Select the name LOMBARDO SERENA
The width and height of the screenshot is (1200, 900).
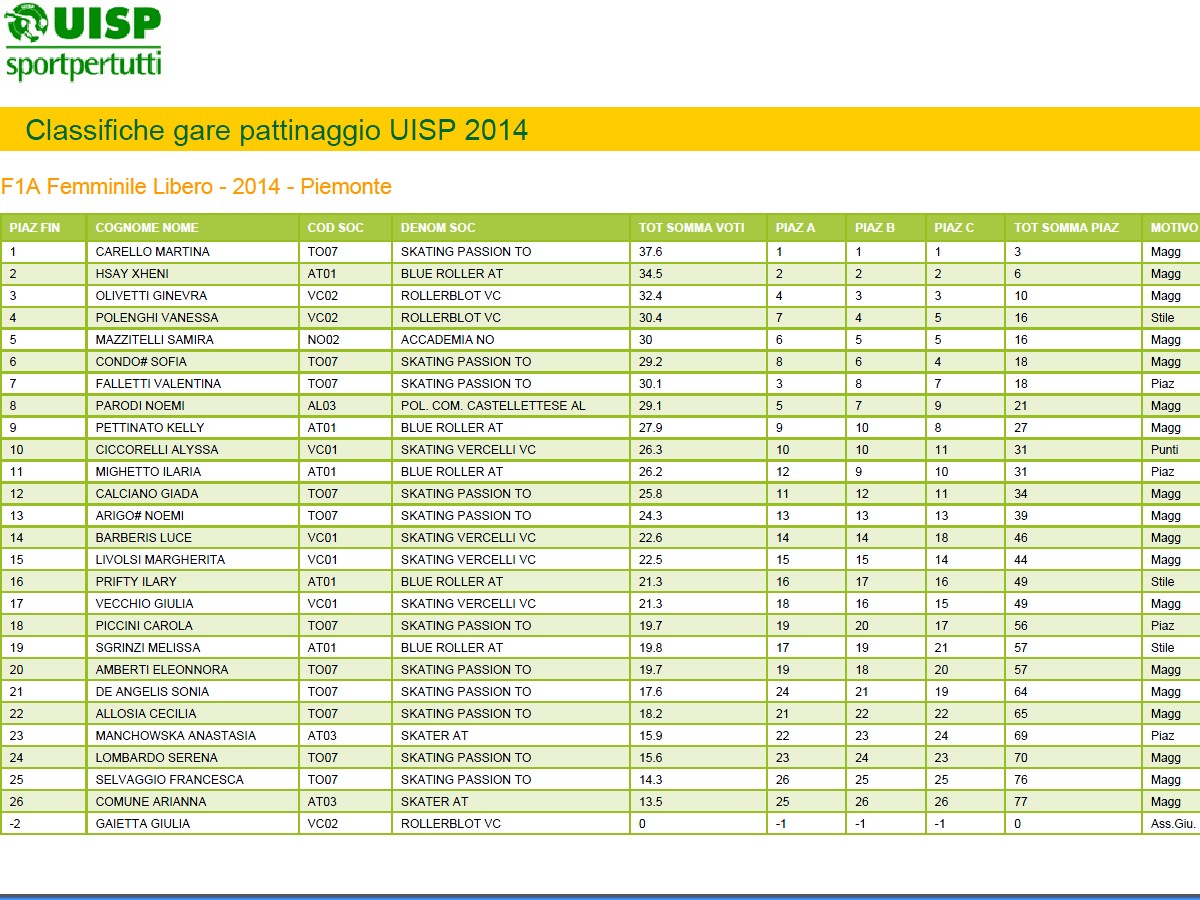[x=157, y=758]
